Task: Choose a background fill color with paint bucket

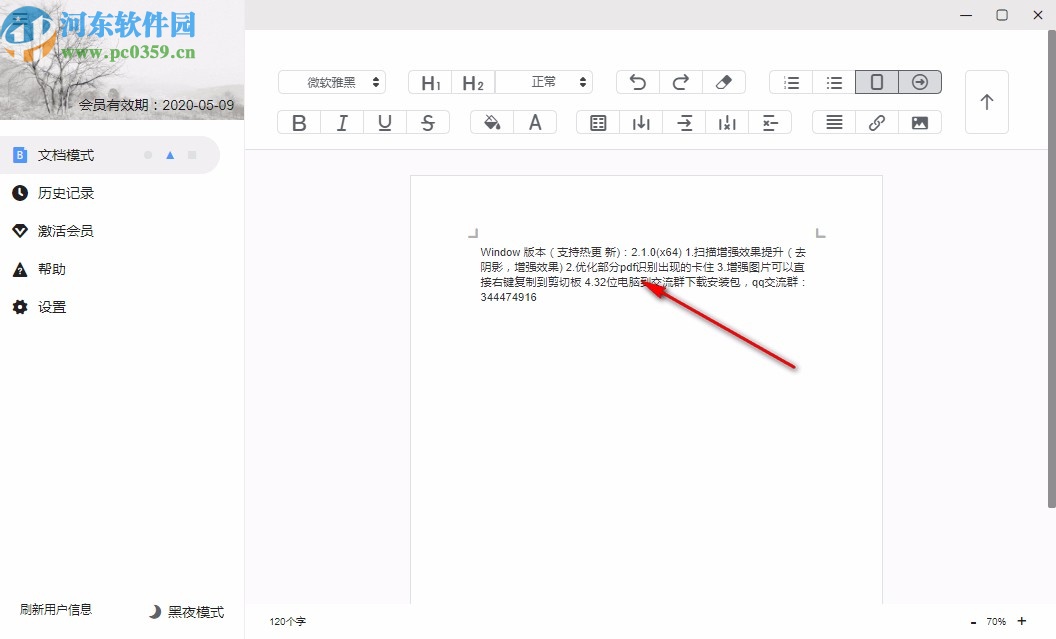Action: (492, 123)
